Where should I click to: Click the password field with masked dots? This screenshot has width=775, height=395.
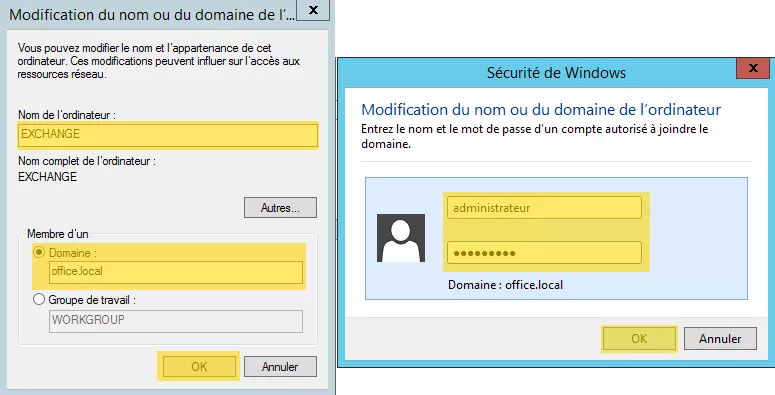pyautogui.click(x=544, y=253)
